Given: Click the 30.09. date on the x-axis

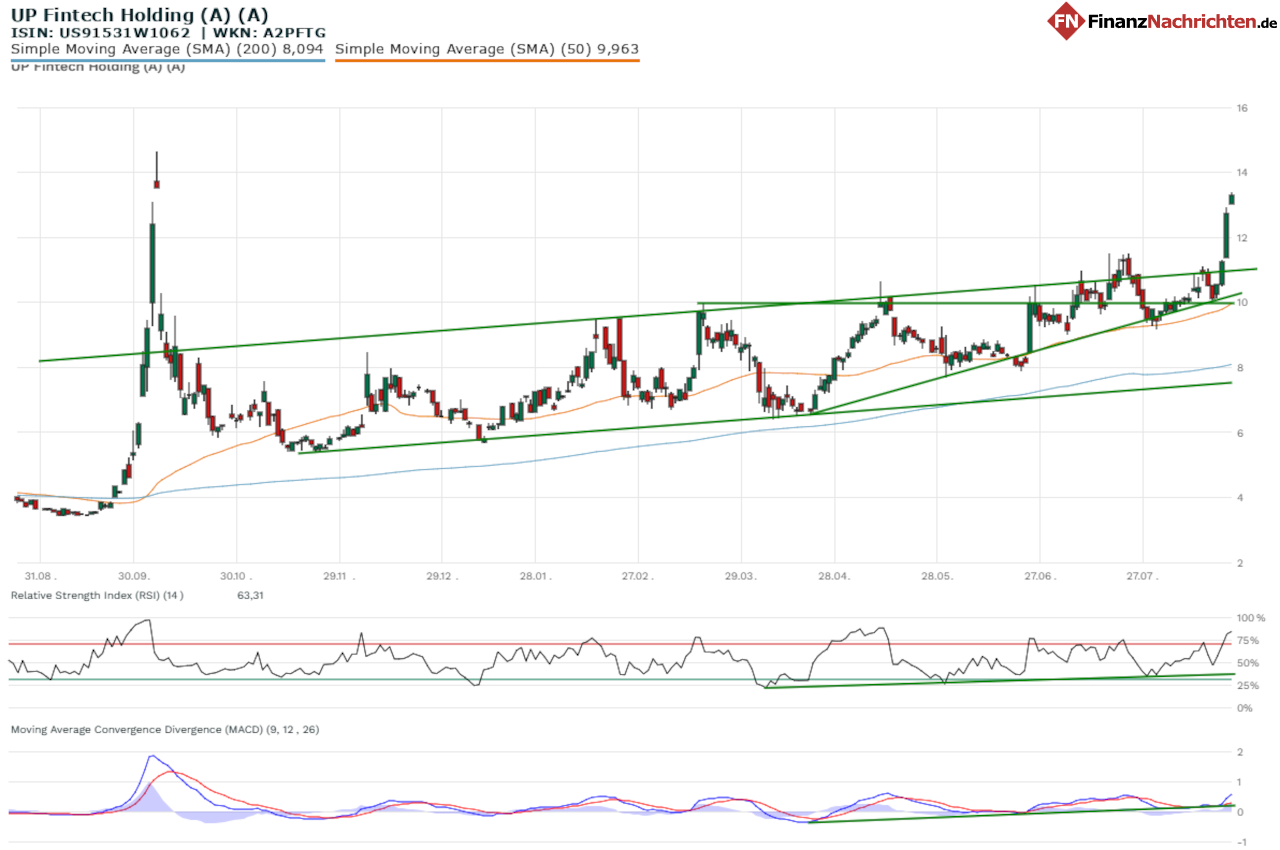Looking at the screenshot, I should click(x=134, y=577).
